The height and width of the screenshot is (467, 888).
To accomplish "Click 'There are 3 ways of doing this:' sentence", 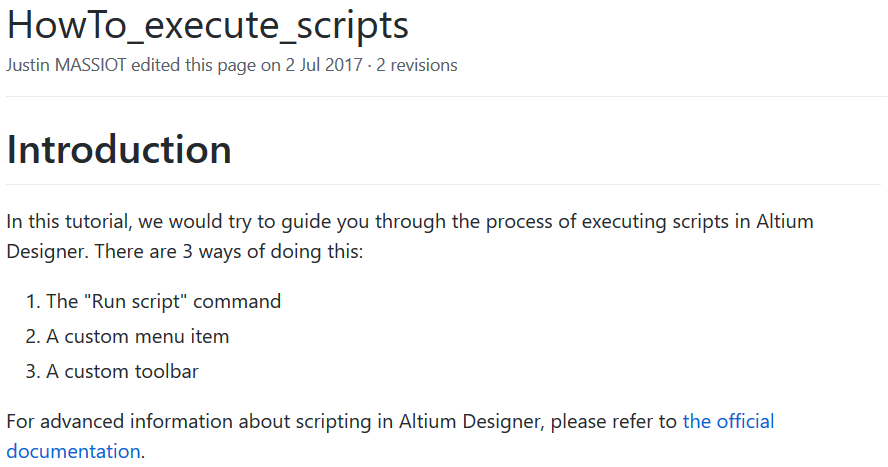I will coord(229,251).
